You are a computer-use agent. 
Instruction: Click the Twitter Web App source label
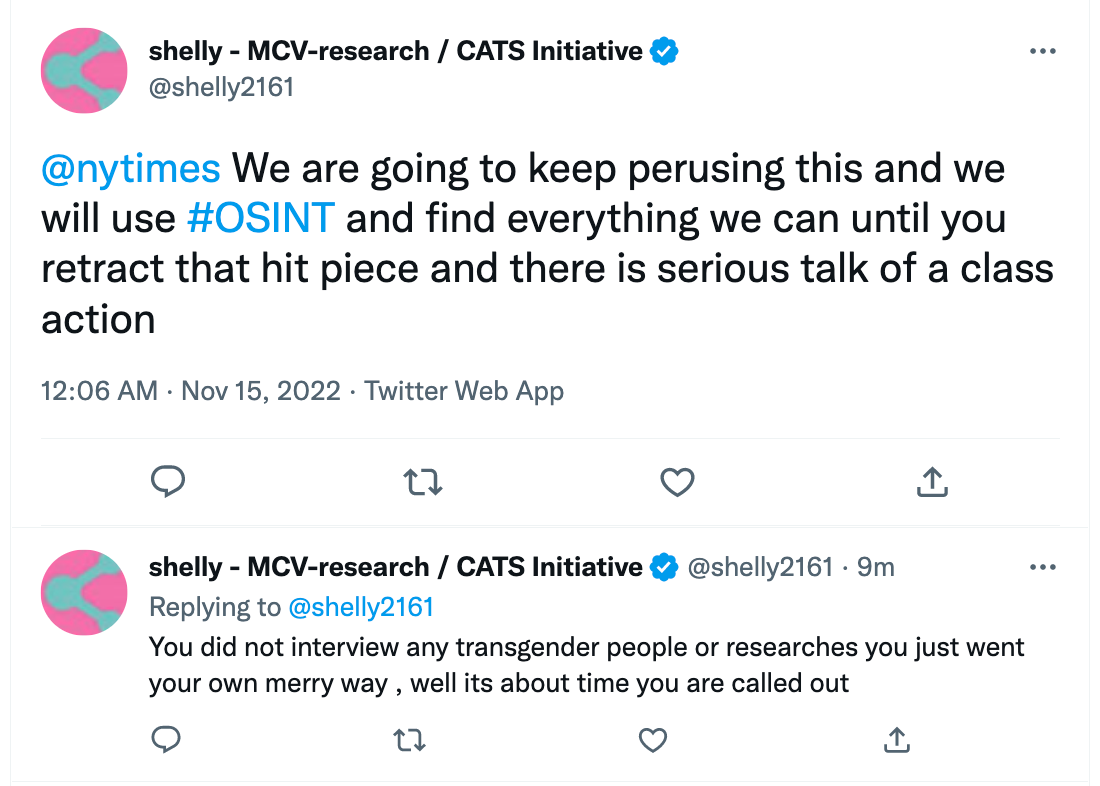[464, 392]
